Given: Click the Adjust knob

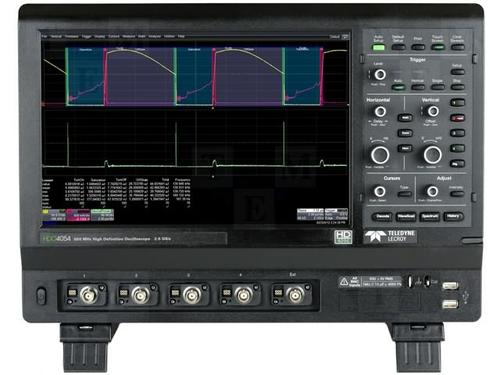Looking at the screenshot, I should pyautogui.click(x=433, y=191).
